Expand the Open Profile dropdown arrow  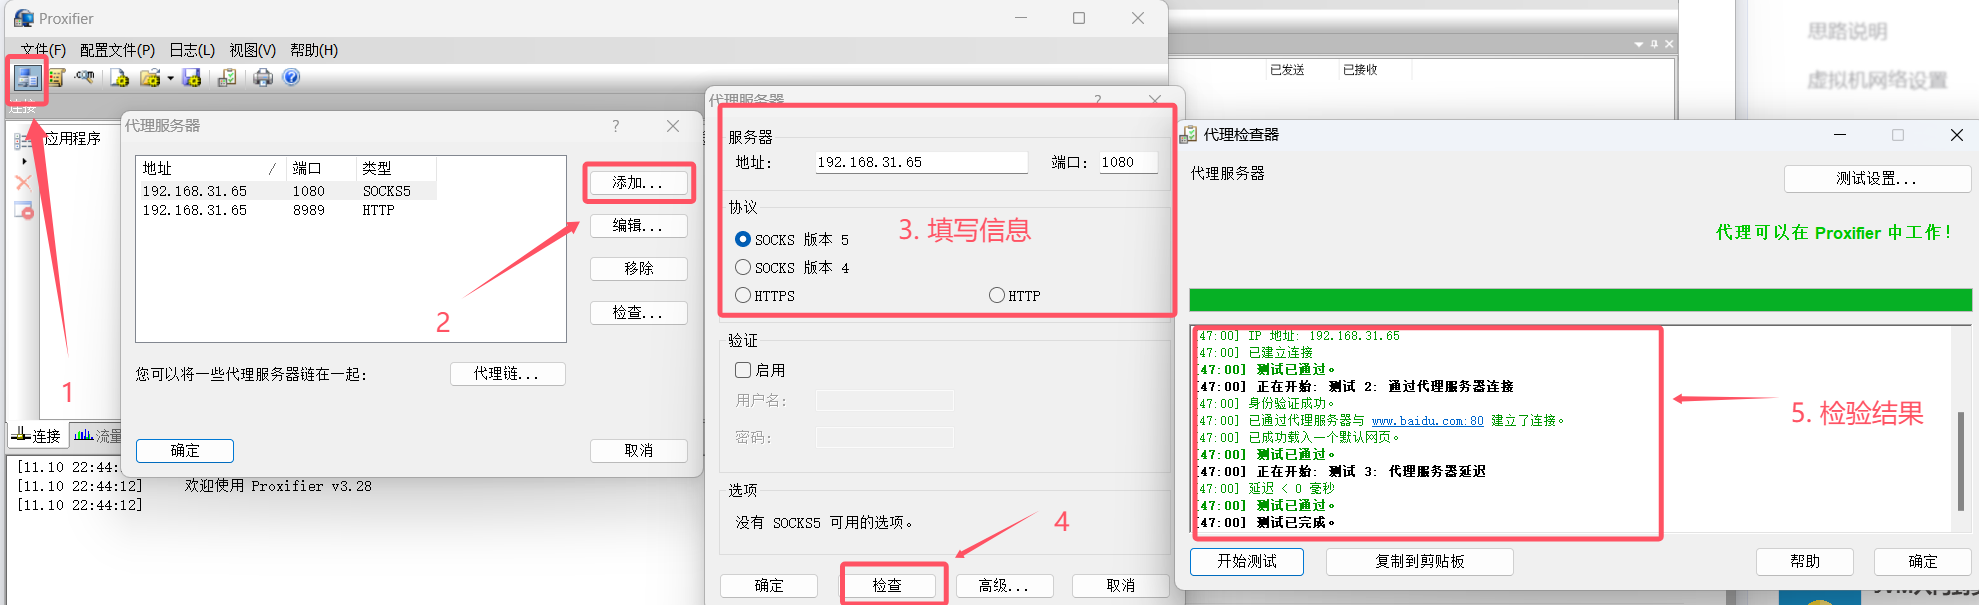171,79
